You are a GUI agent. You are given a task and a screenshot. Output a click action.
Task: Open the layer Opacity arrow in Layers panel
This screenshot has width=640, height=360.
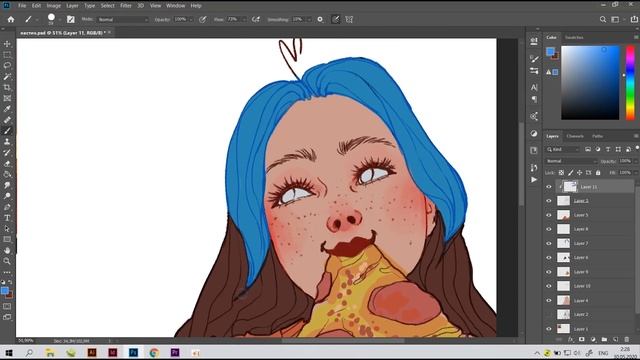[636, 161]
